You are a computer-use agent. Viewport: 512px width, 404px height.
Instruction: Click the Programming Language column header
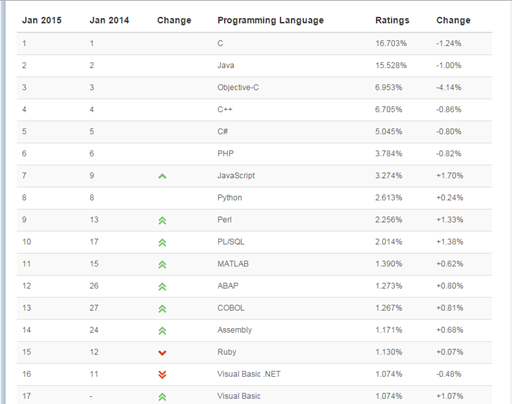click(270, 20)
